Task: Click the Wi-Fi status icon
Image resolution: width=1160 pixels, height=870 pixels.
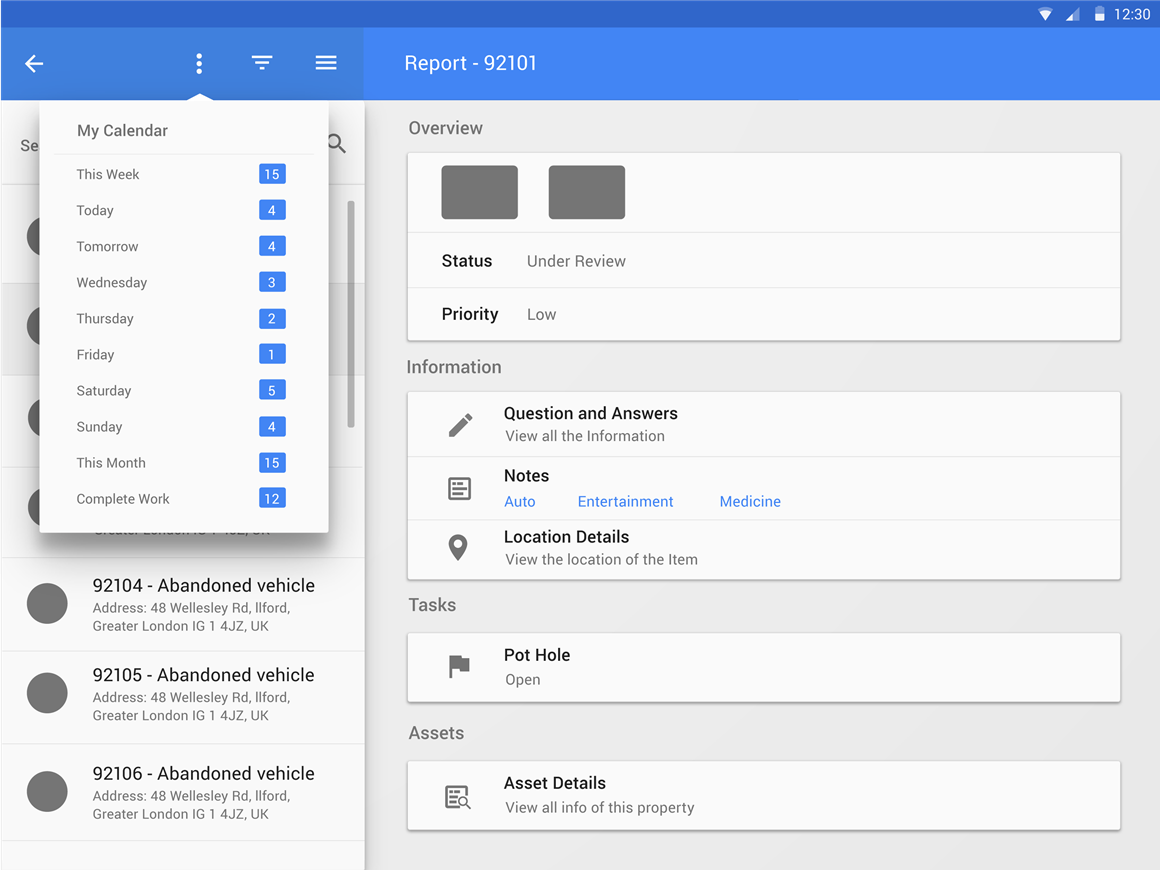Action: (1045, 14)
